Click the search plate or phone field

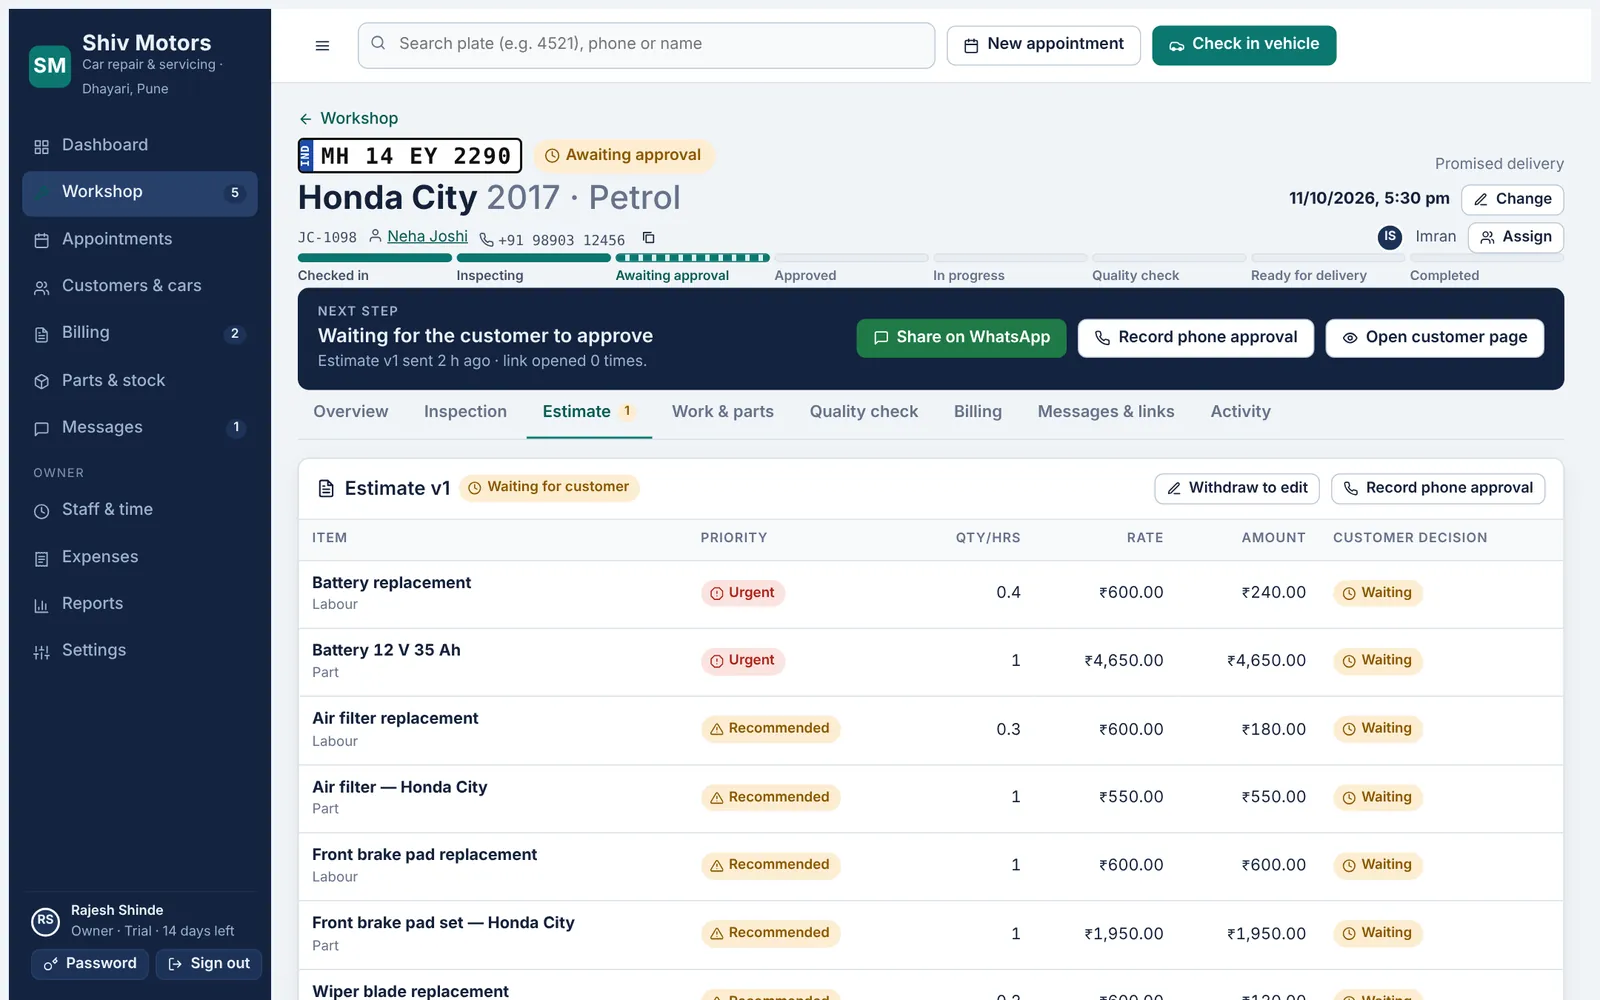point(646,45)
